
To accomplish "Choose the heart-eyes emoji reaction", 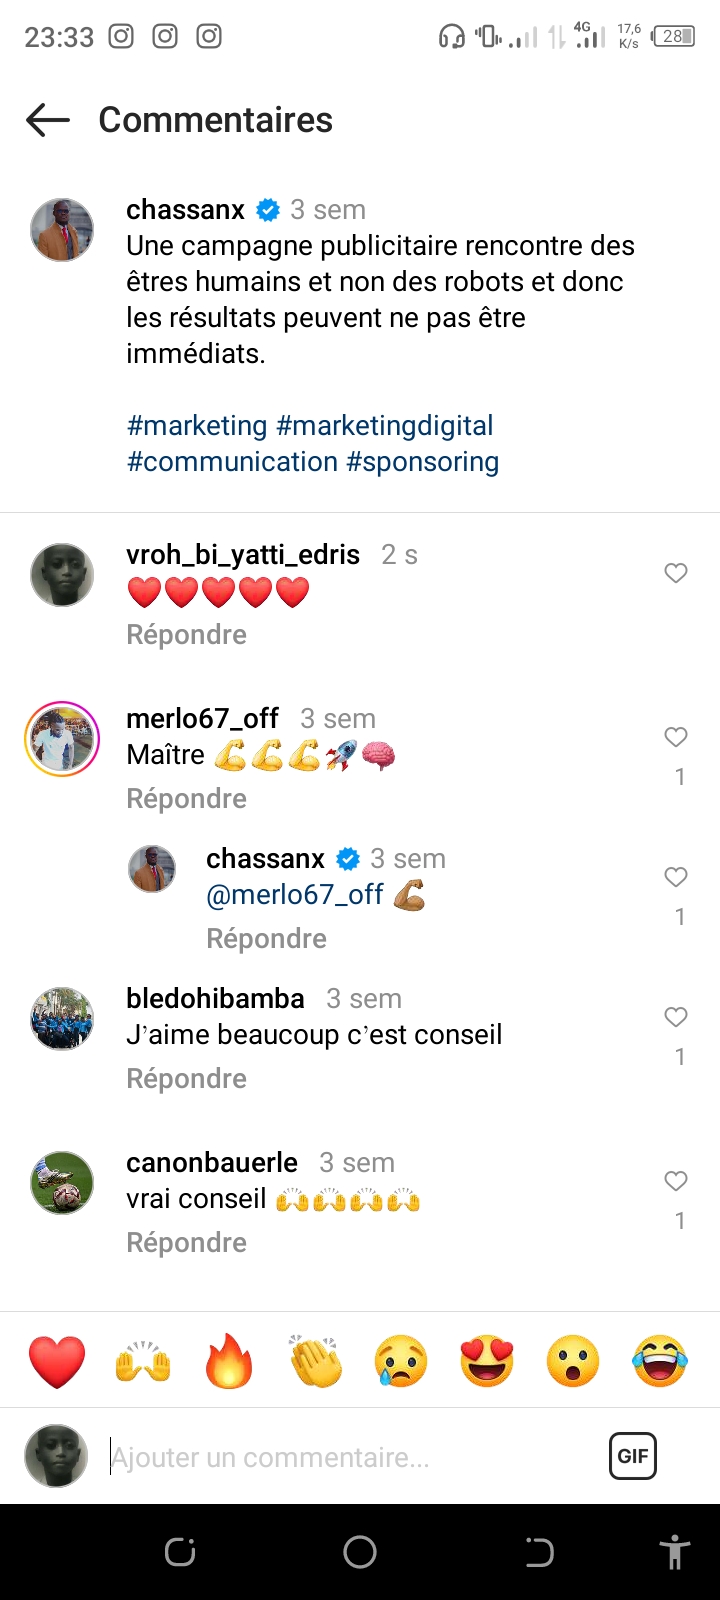I will [487, 1361].
